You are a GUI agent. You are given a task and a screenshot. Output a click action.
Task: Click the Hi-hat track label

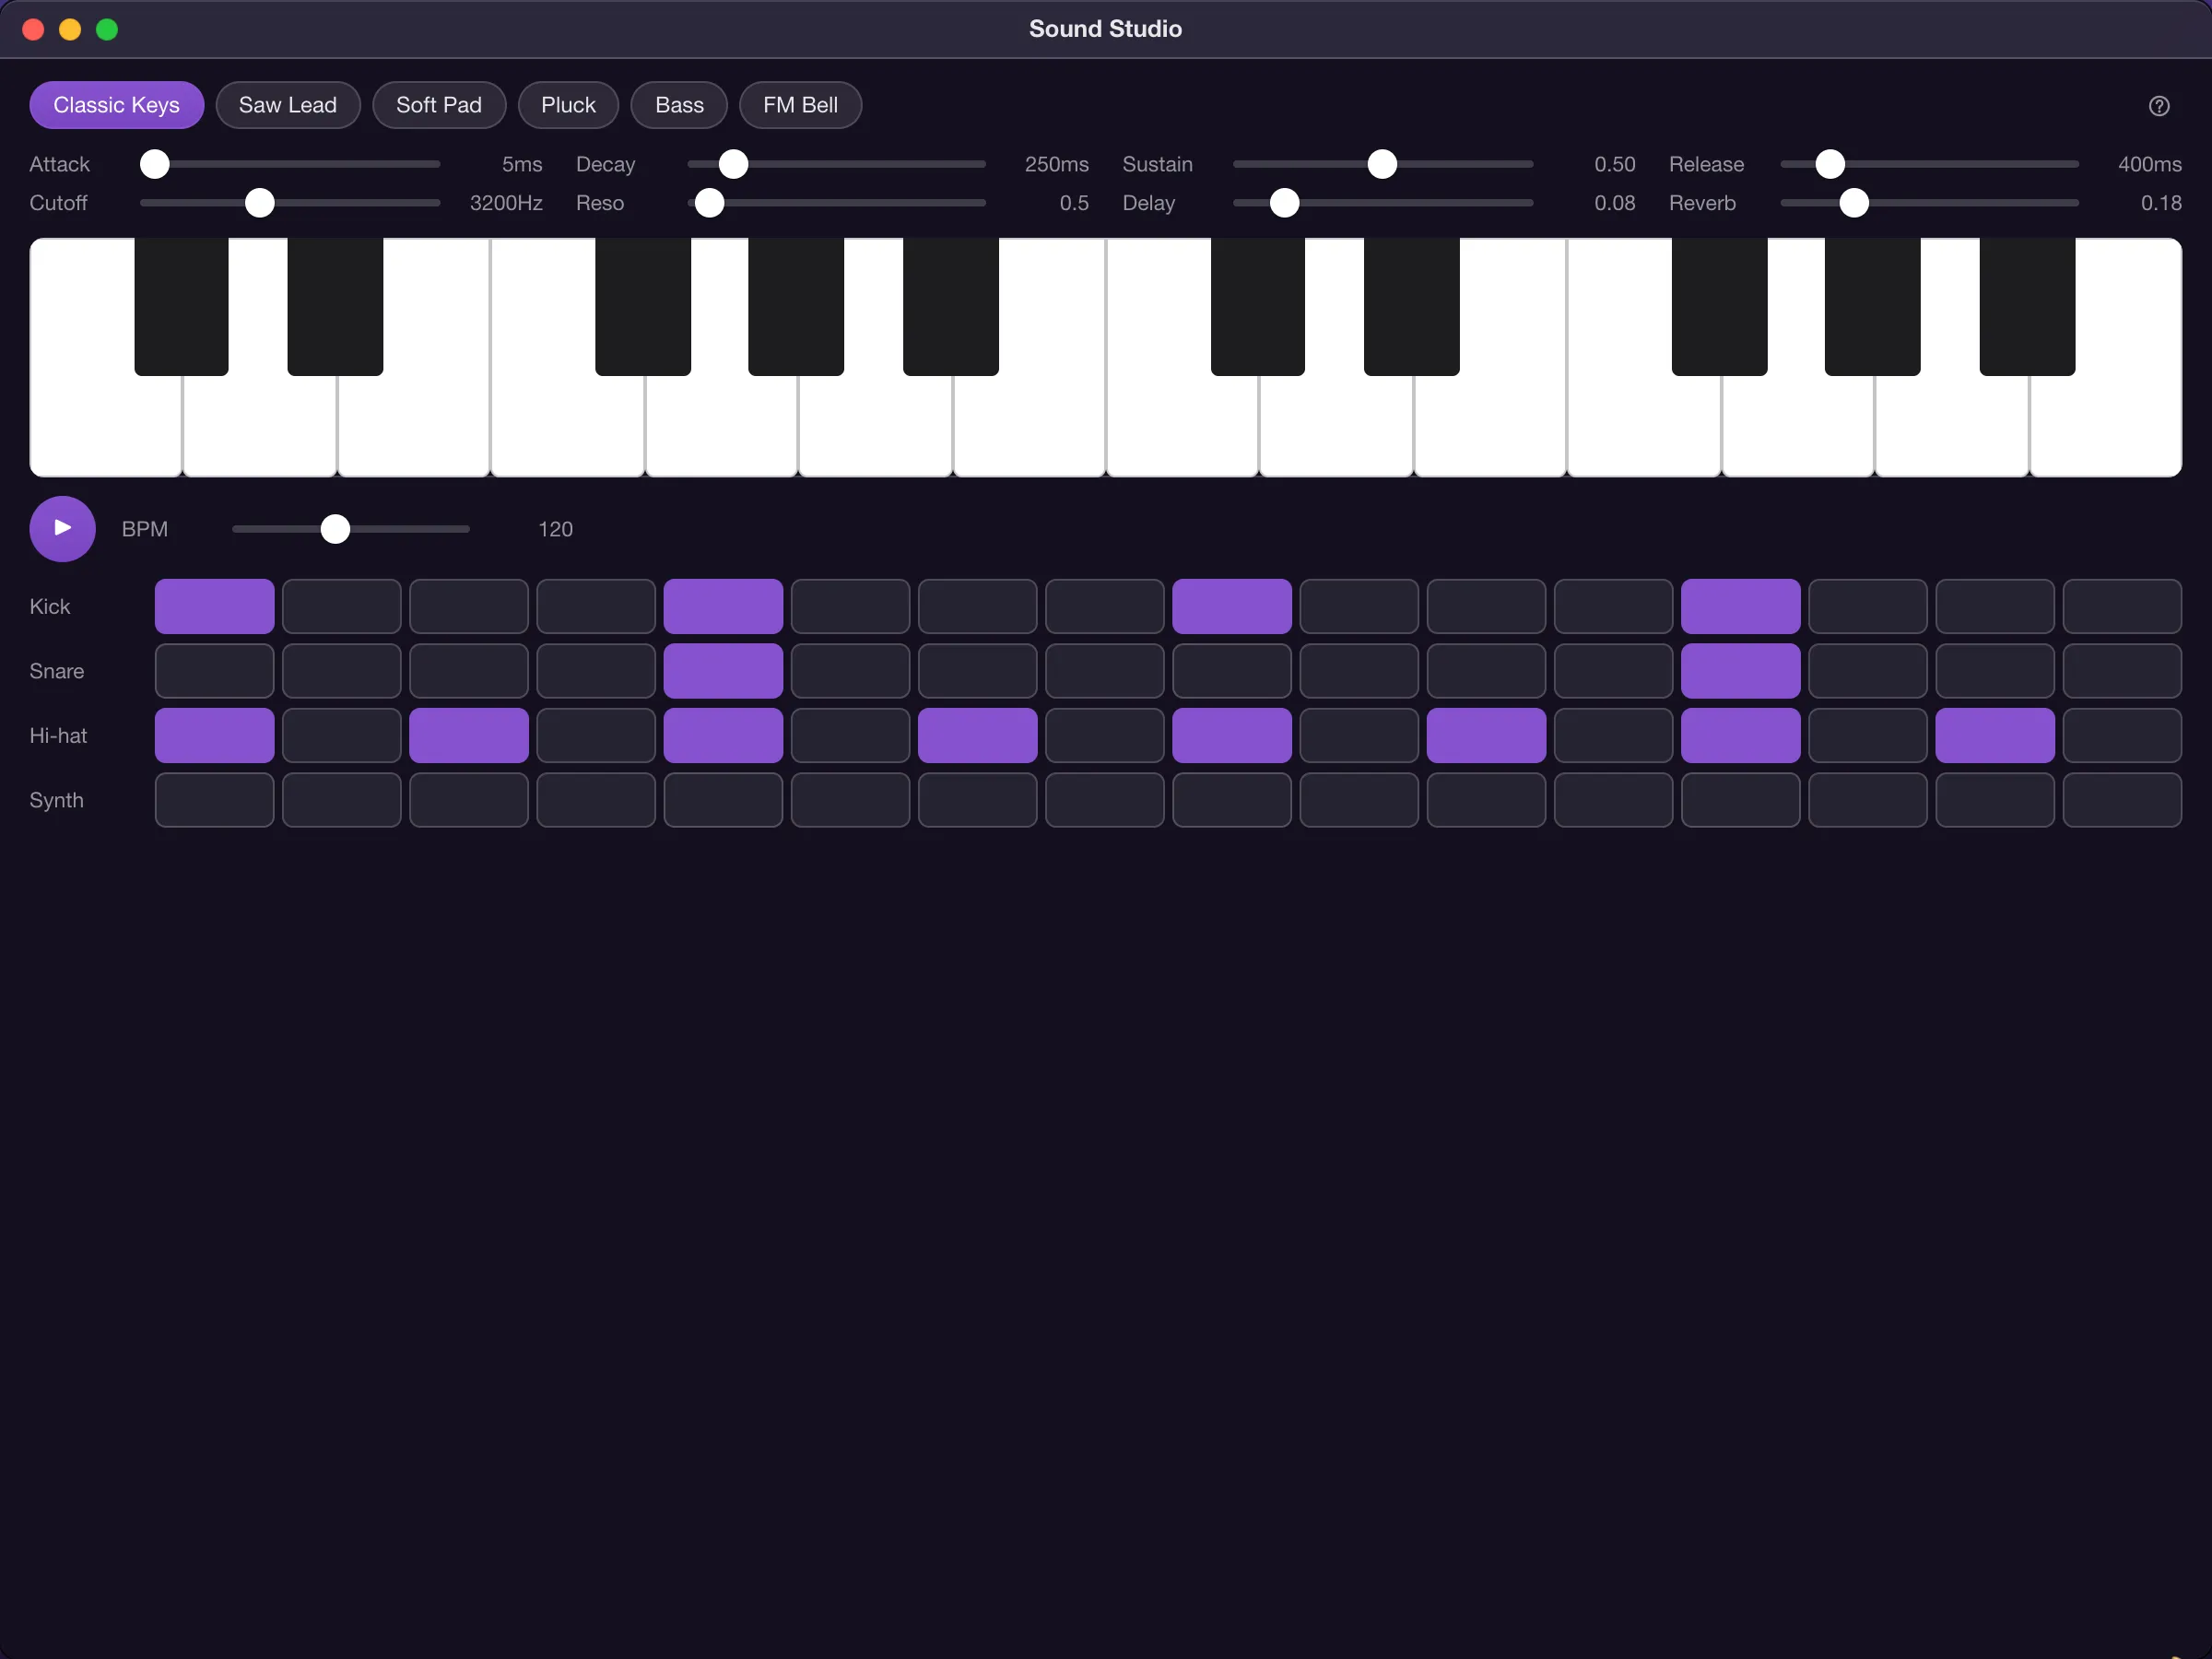(x=58, y=735)
